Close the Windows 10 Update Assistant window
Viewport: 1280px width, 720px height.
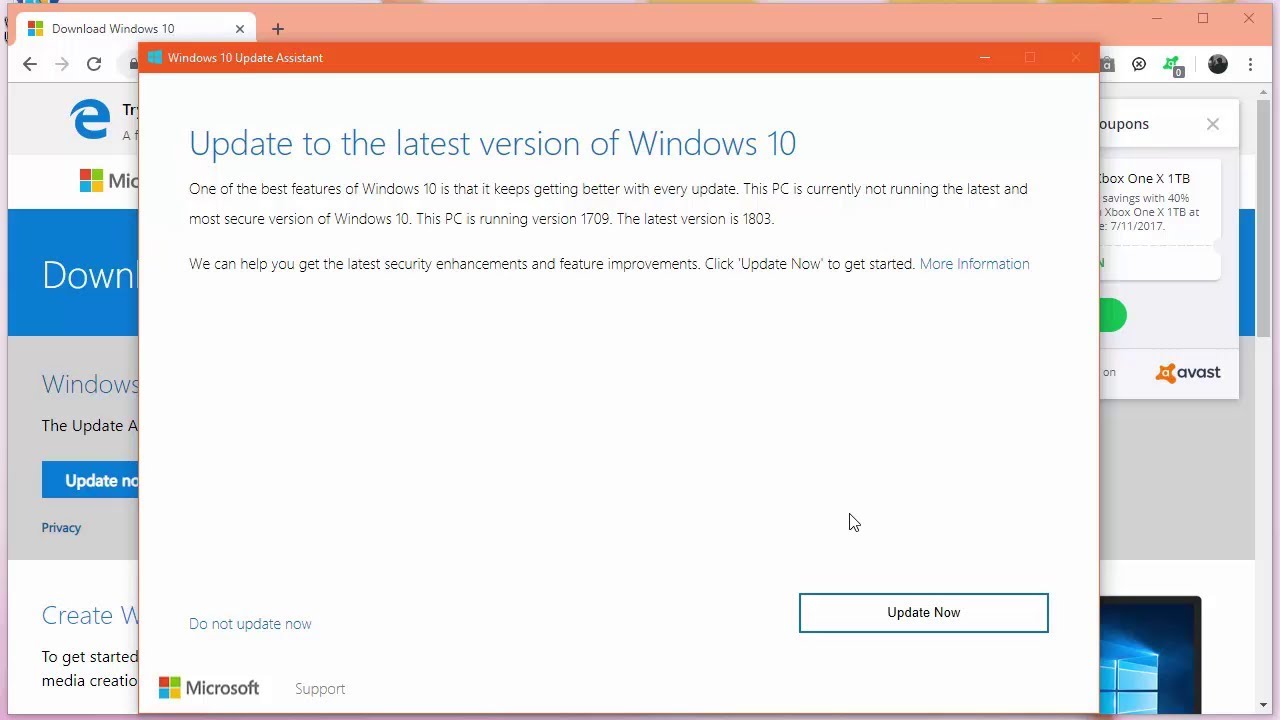tap(1076, 58)
